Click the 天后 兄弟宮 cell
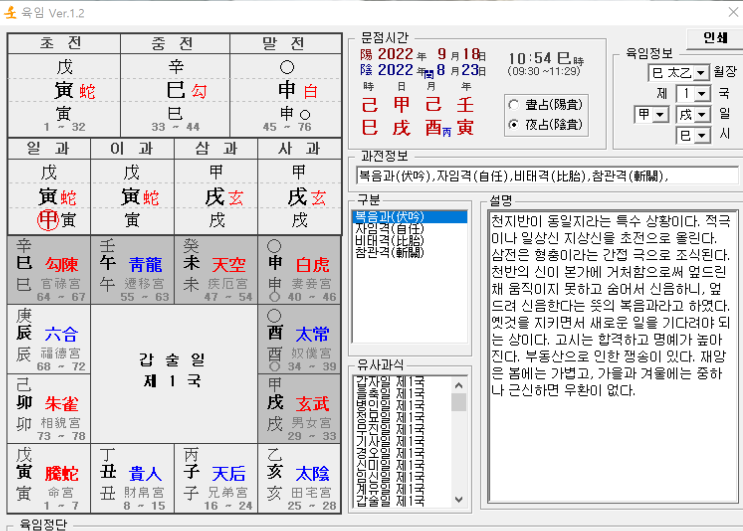 (216, 478)
